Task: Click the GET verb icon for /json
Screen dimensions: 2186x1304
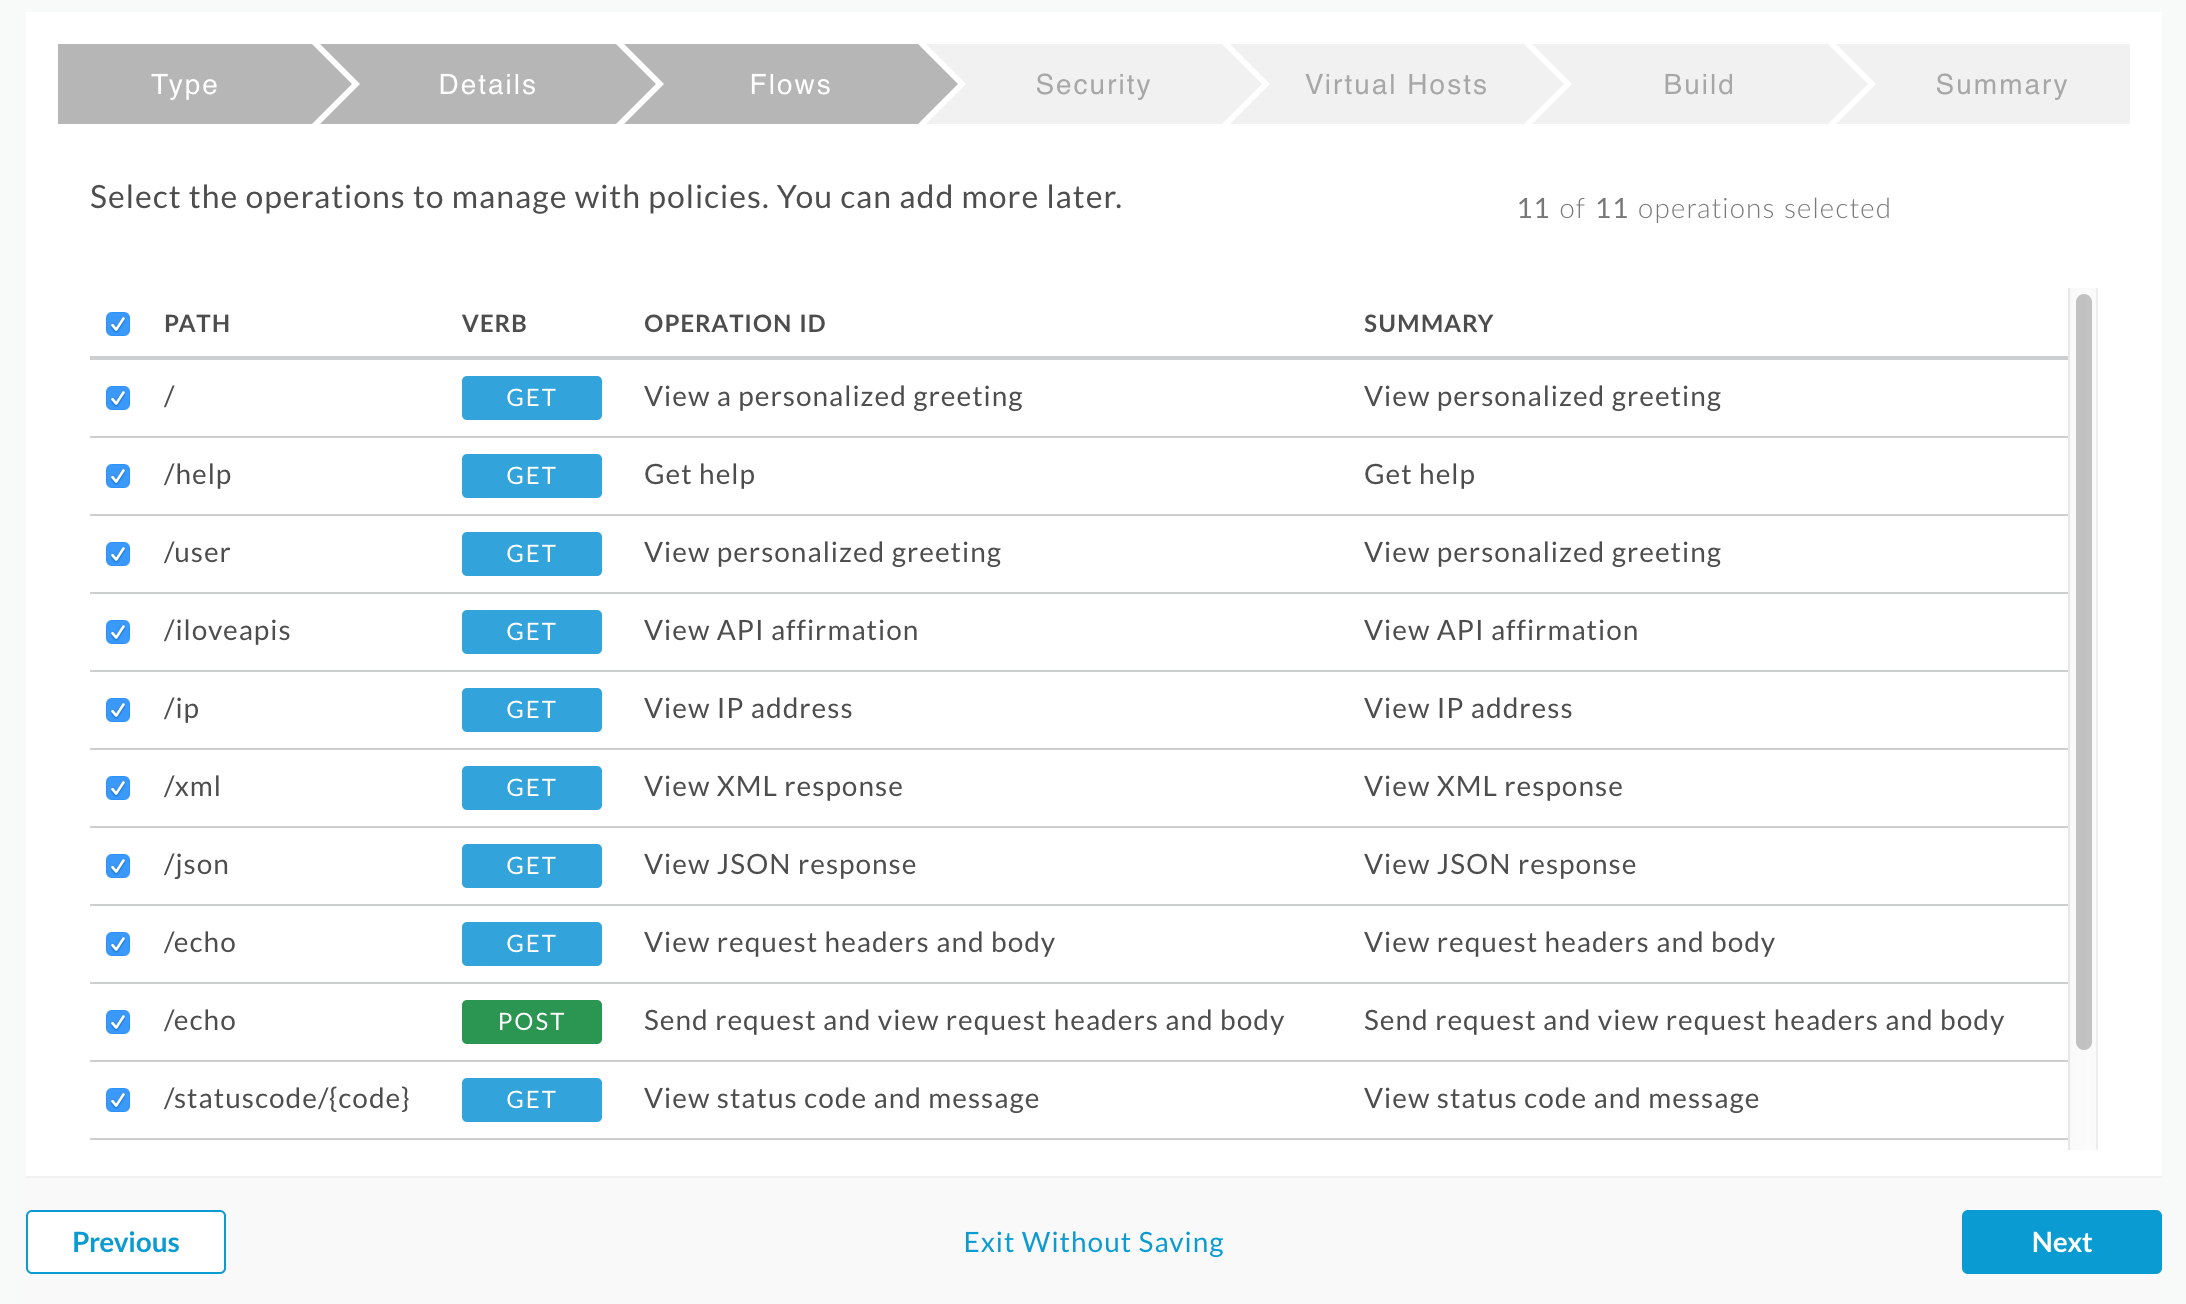Action: click(529, 865)
